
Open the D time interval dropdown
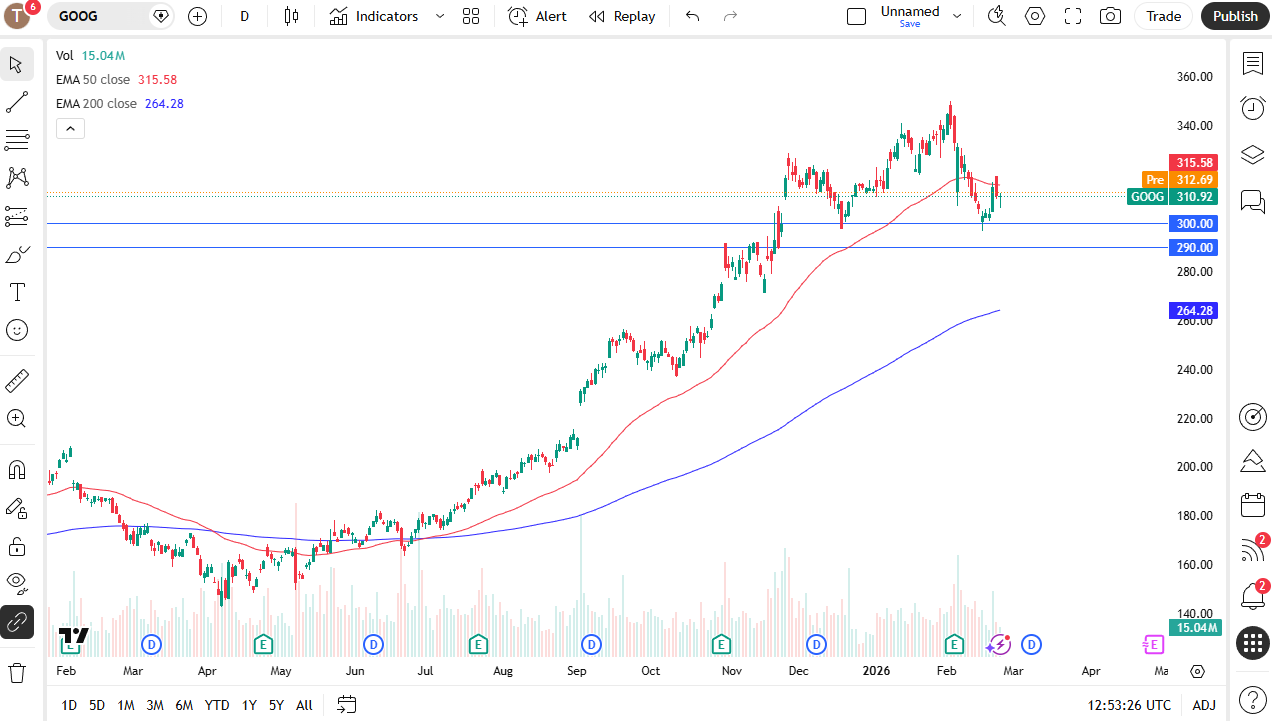(244, 16)
